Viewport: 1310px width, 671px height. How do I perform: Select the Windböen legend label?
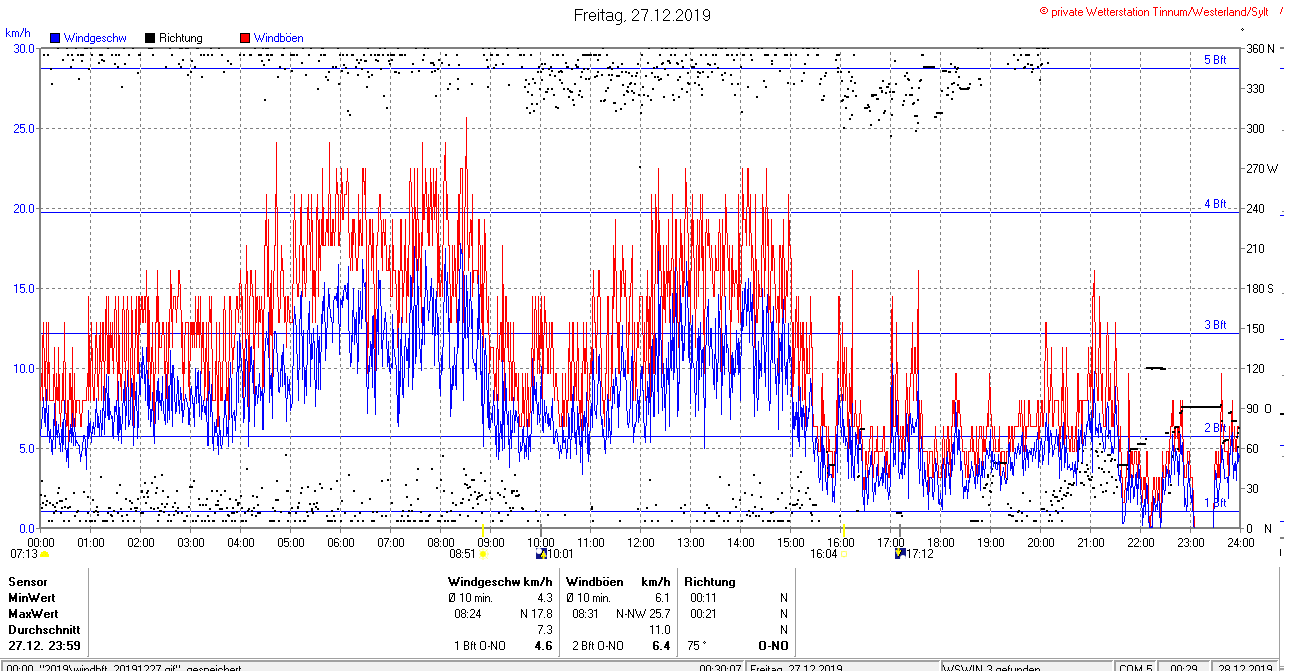click(277, 38)
